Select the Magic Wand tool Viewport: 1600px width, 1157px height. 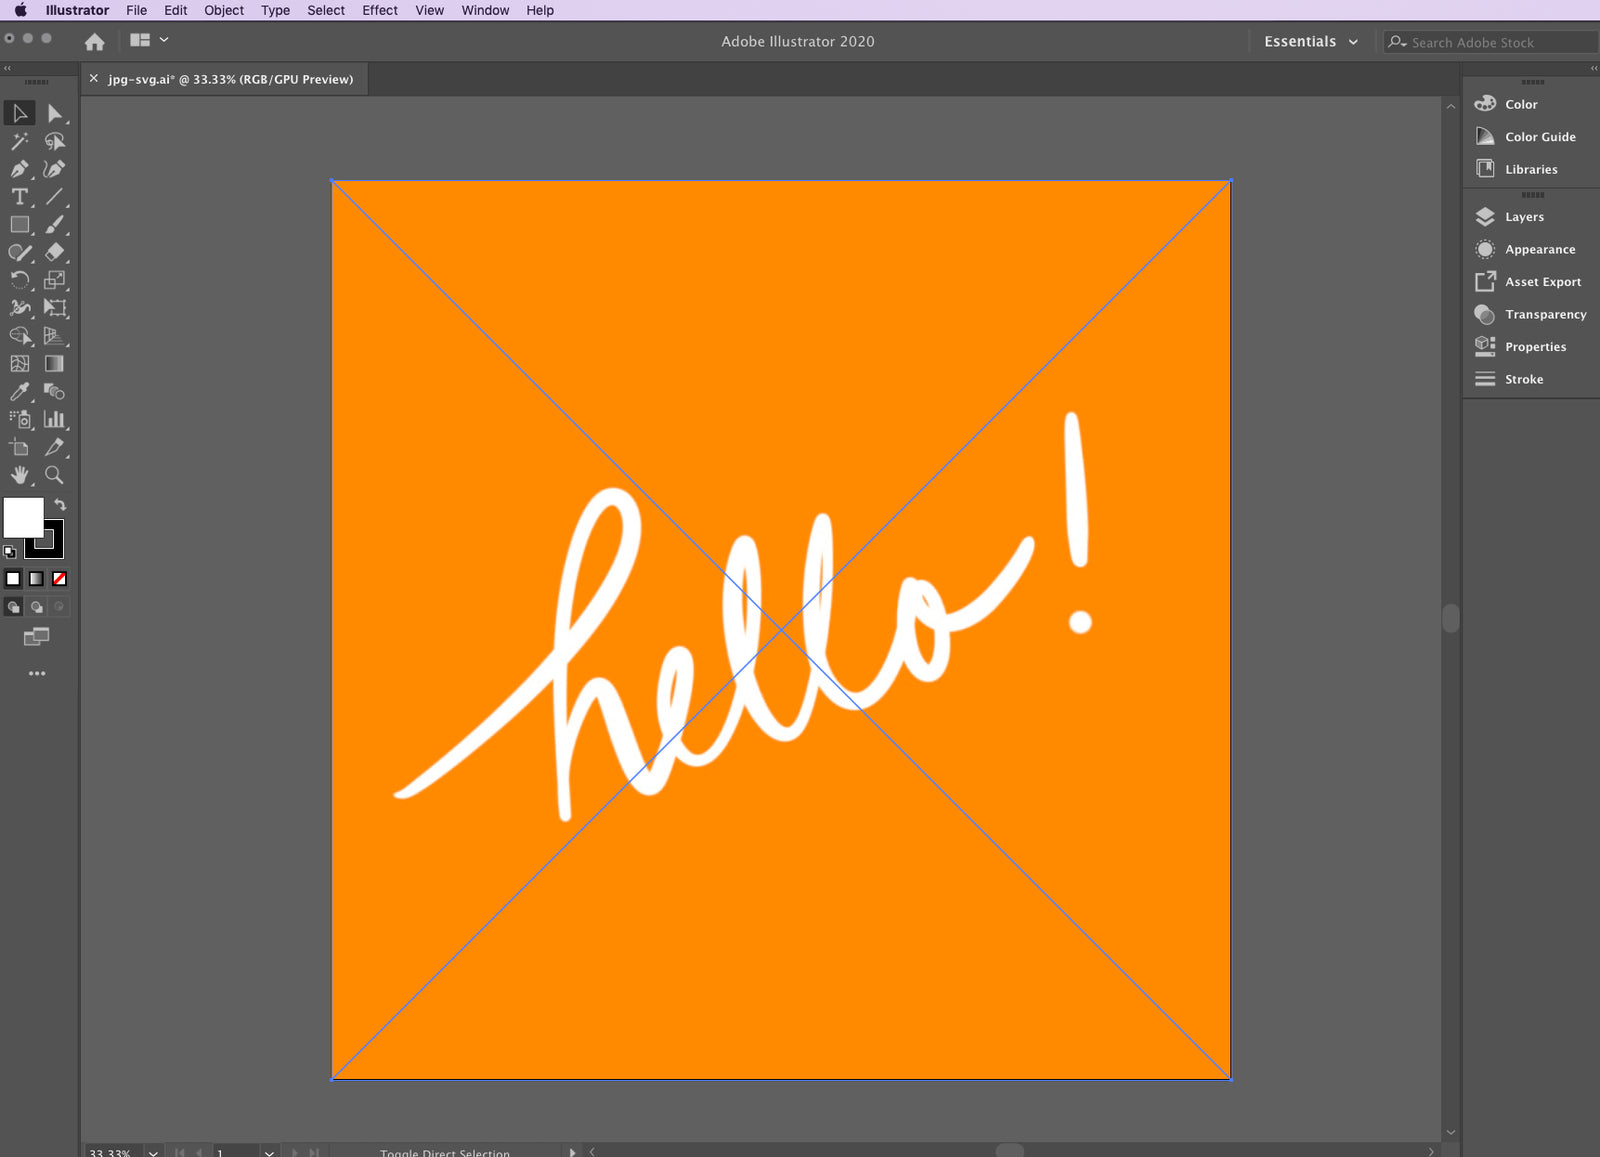tap(19, 141)
